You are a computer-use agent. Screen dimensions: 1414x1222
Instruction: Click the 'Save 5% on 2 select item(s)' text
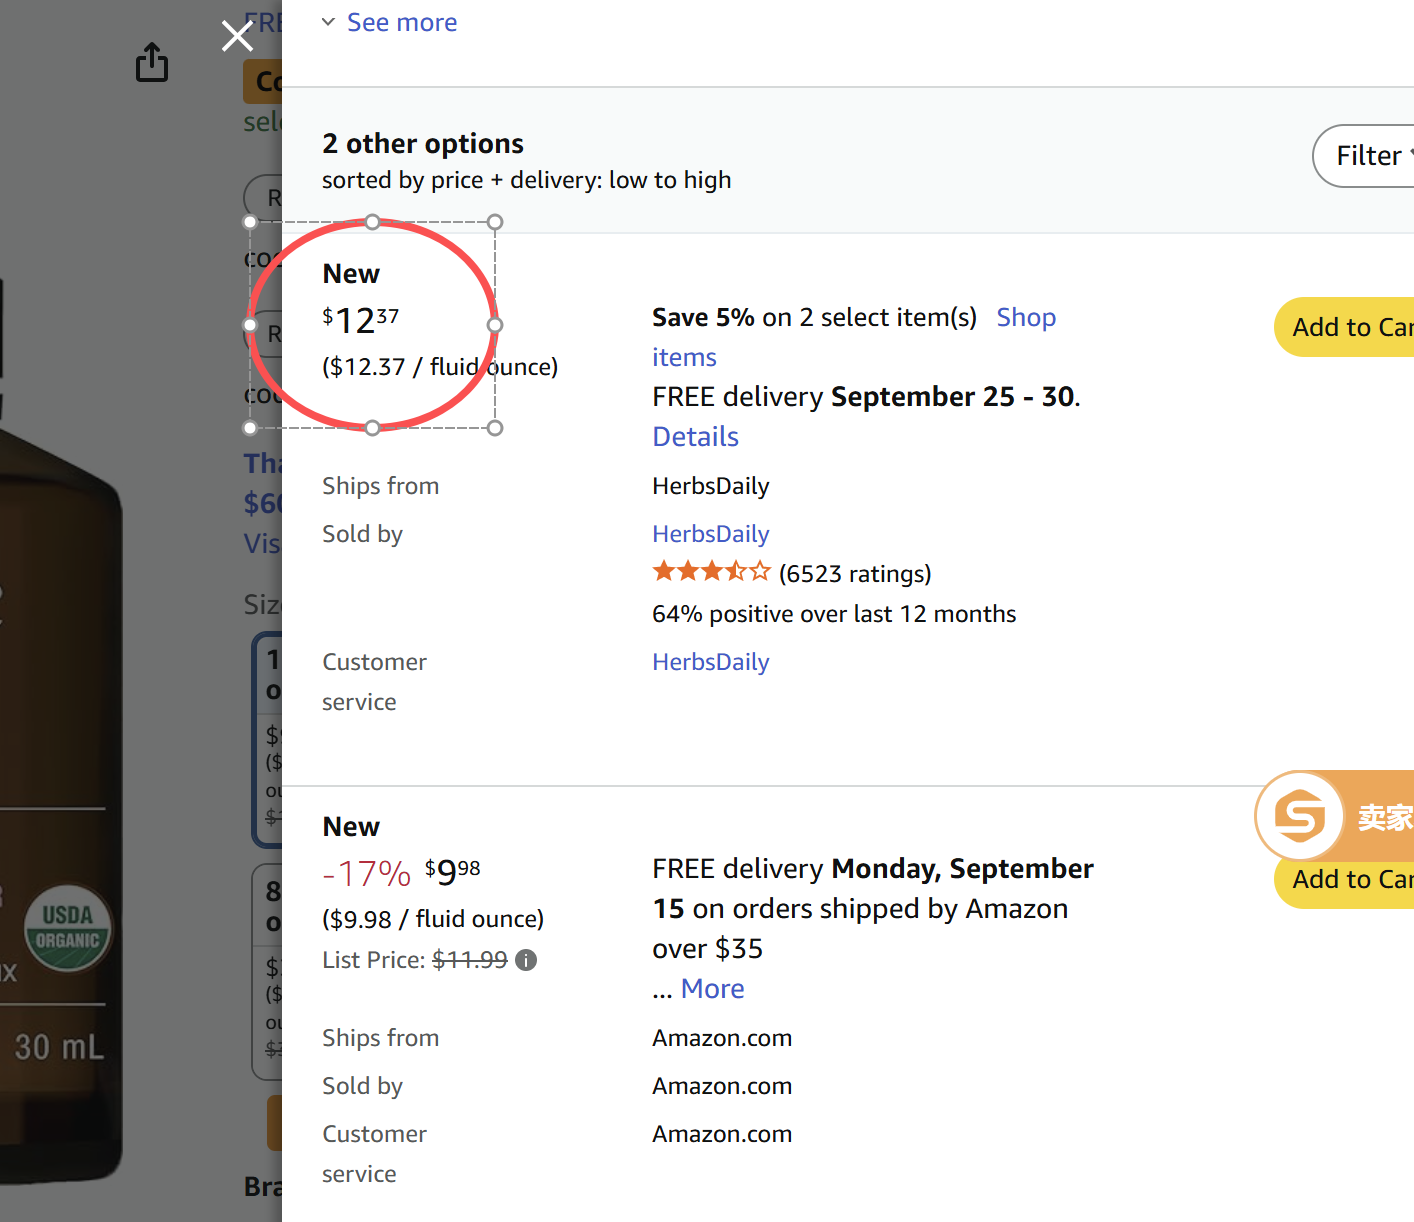click(x=814, y=317)
